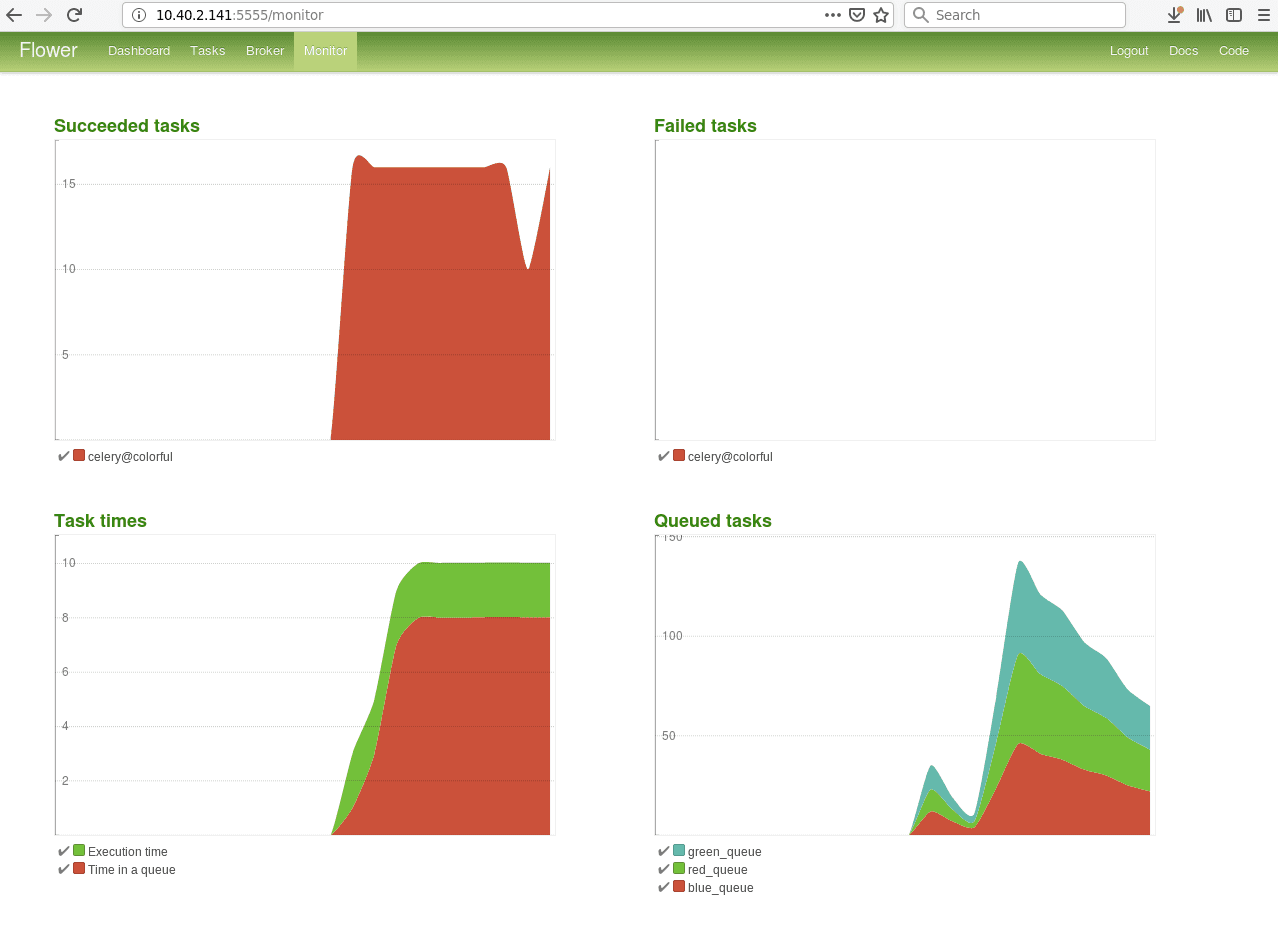Click the blue_queue red color swatch
Image resolution: width=1278 pixels, height=944 pixels.
tap(679, 886)
